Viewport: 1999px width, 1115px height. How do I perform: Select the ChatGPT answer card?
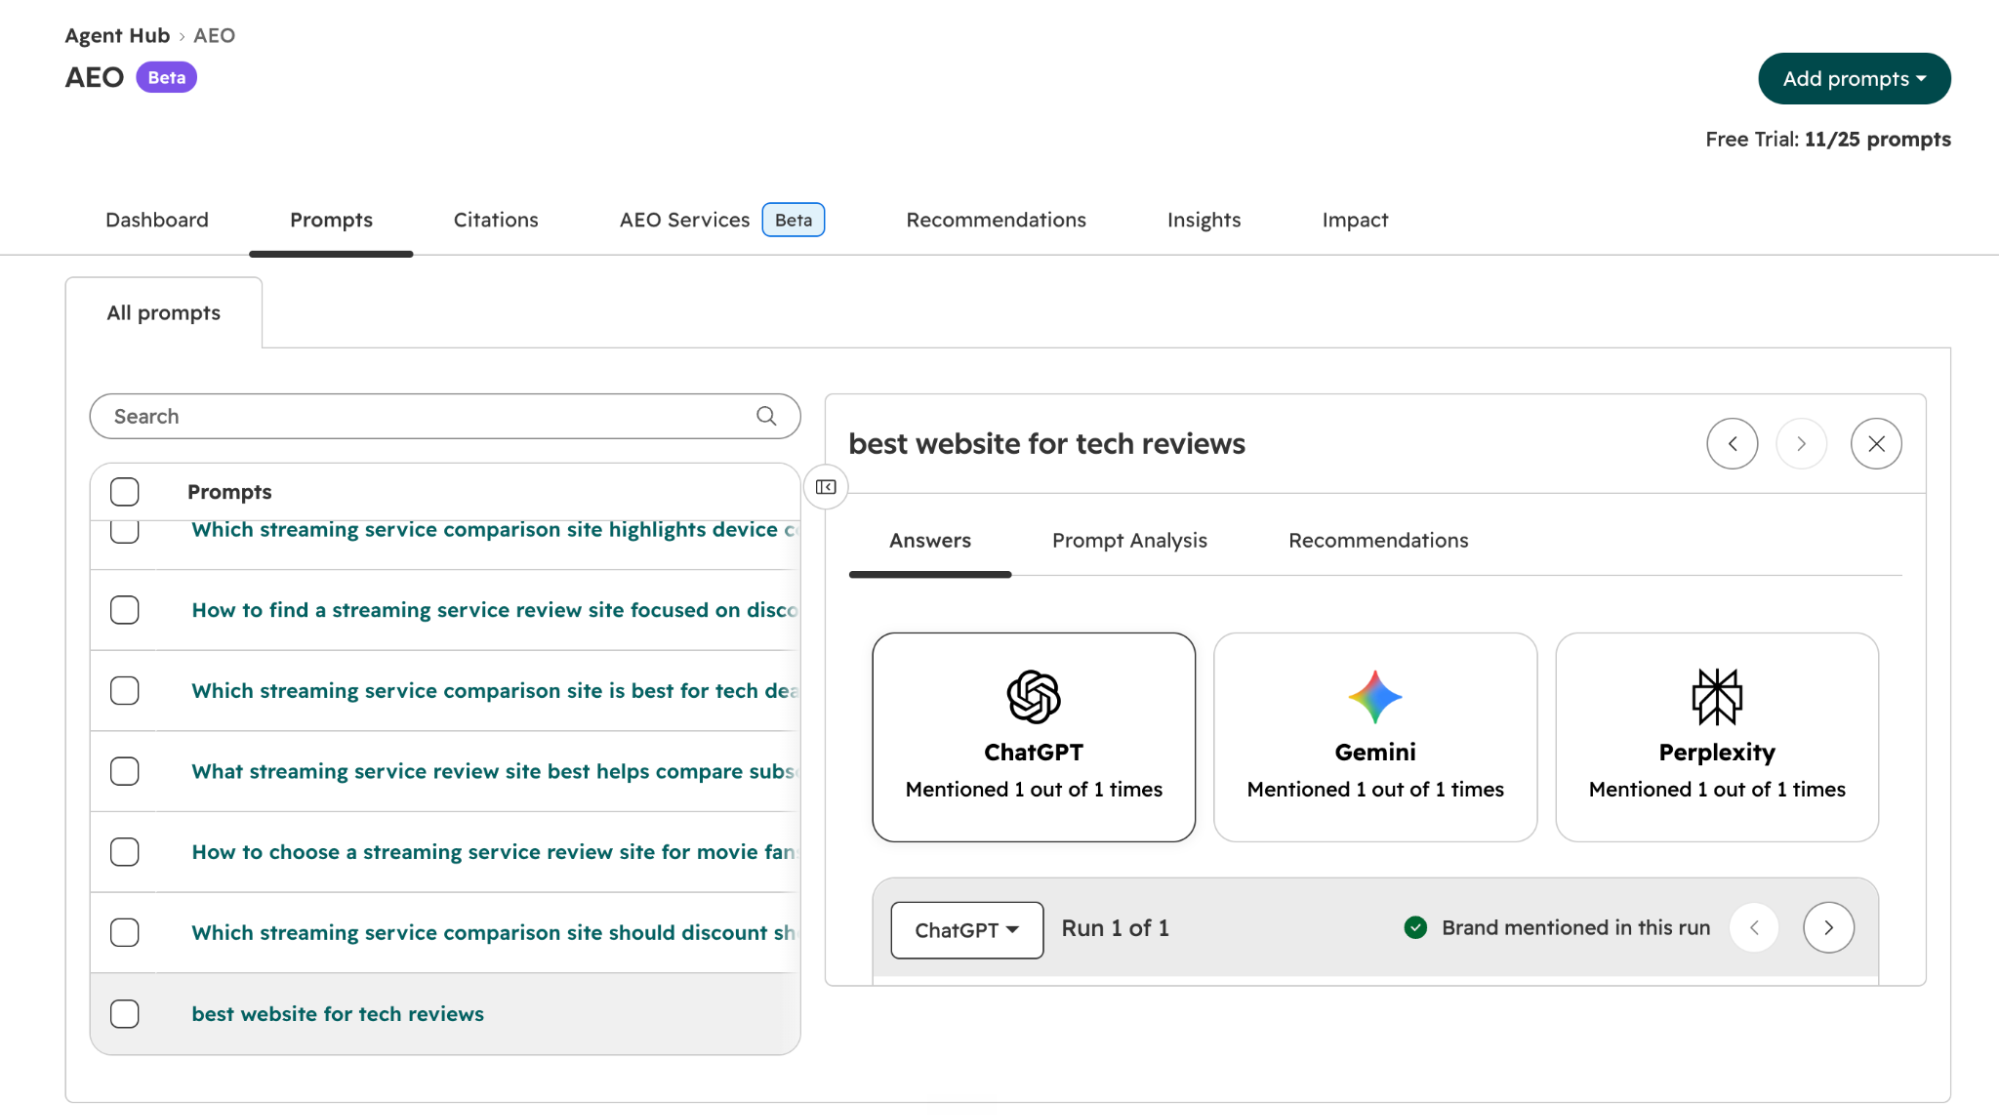click(x=1034, y=737)
